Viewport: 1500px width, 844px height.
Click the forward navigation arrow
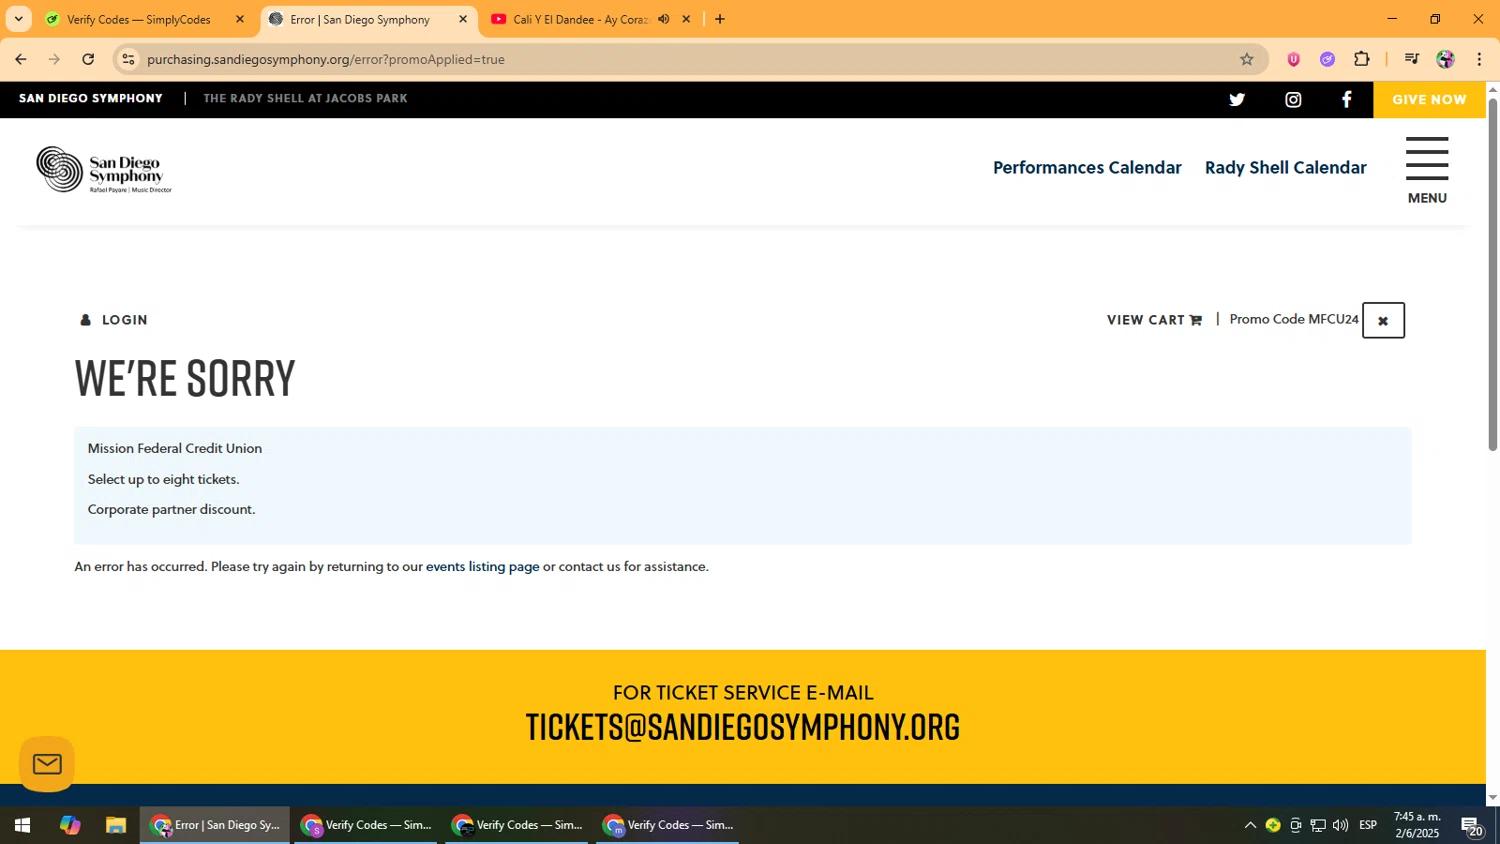pos(54,59)
